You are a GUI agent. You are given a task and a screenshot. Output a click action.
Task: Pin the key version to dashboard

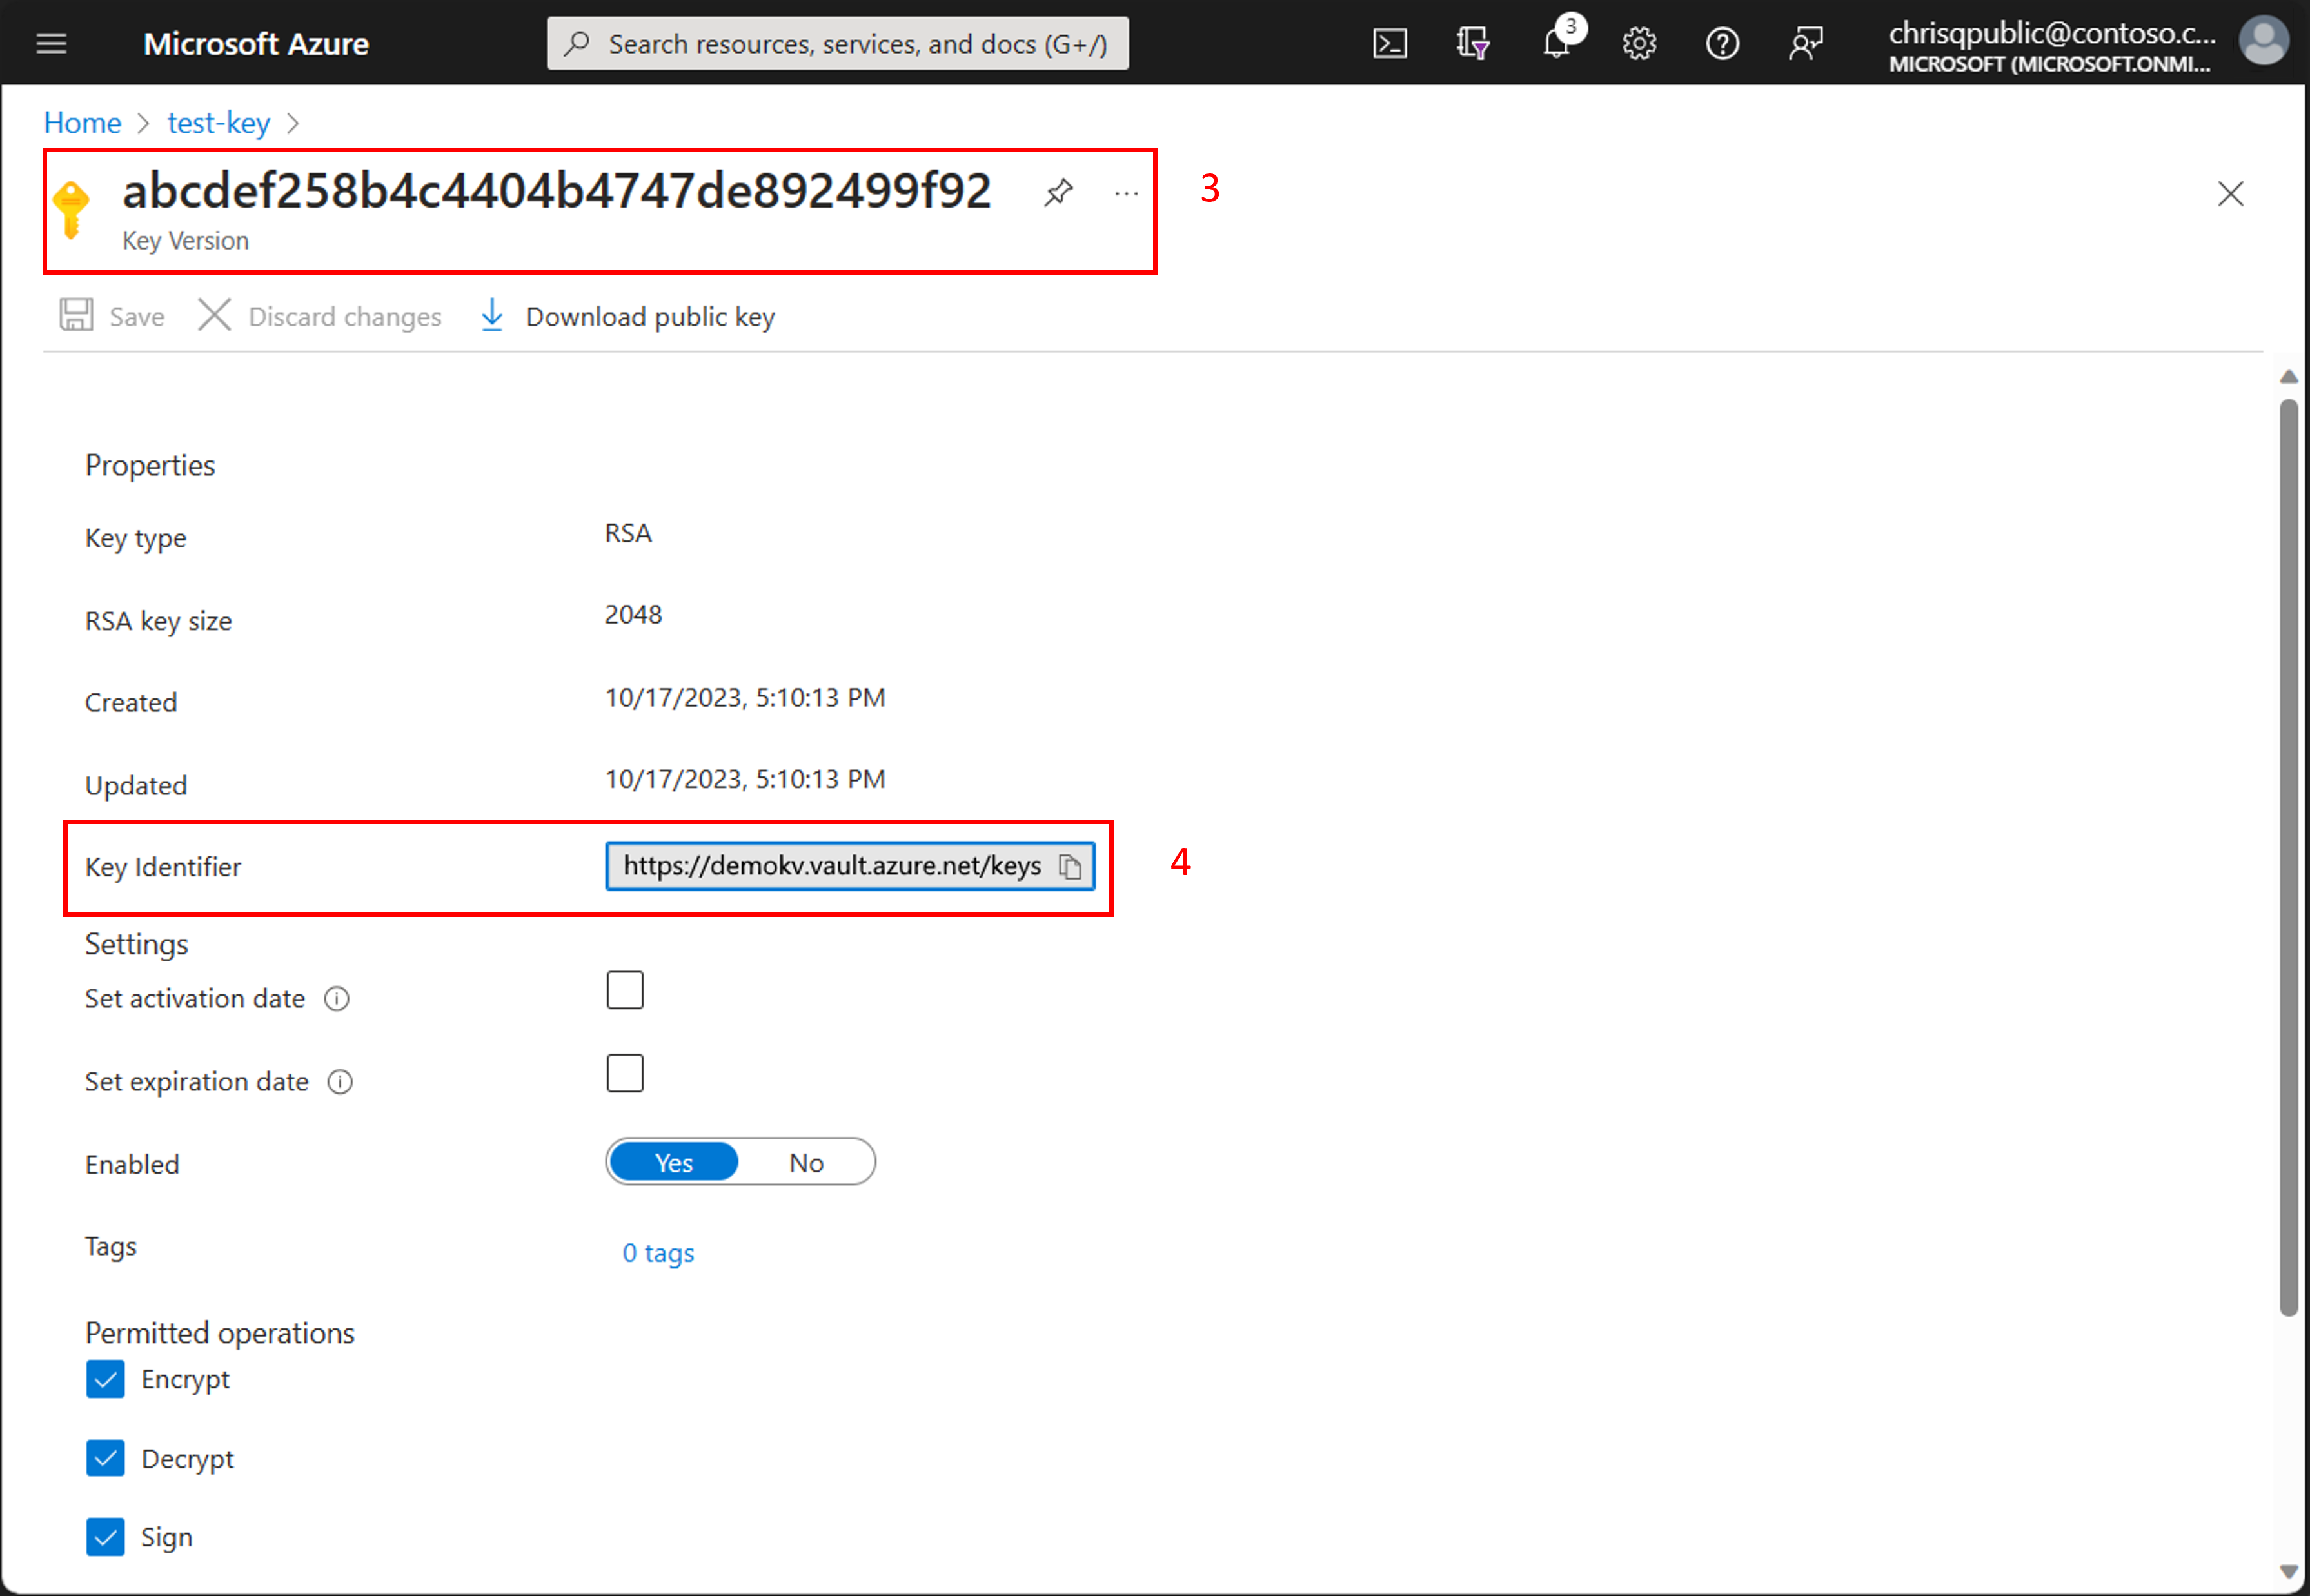[x=1058, y=192]
